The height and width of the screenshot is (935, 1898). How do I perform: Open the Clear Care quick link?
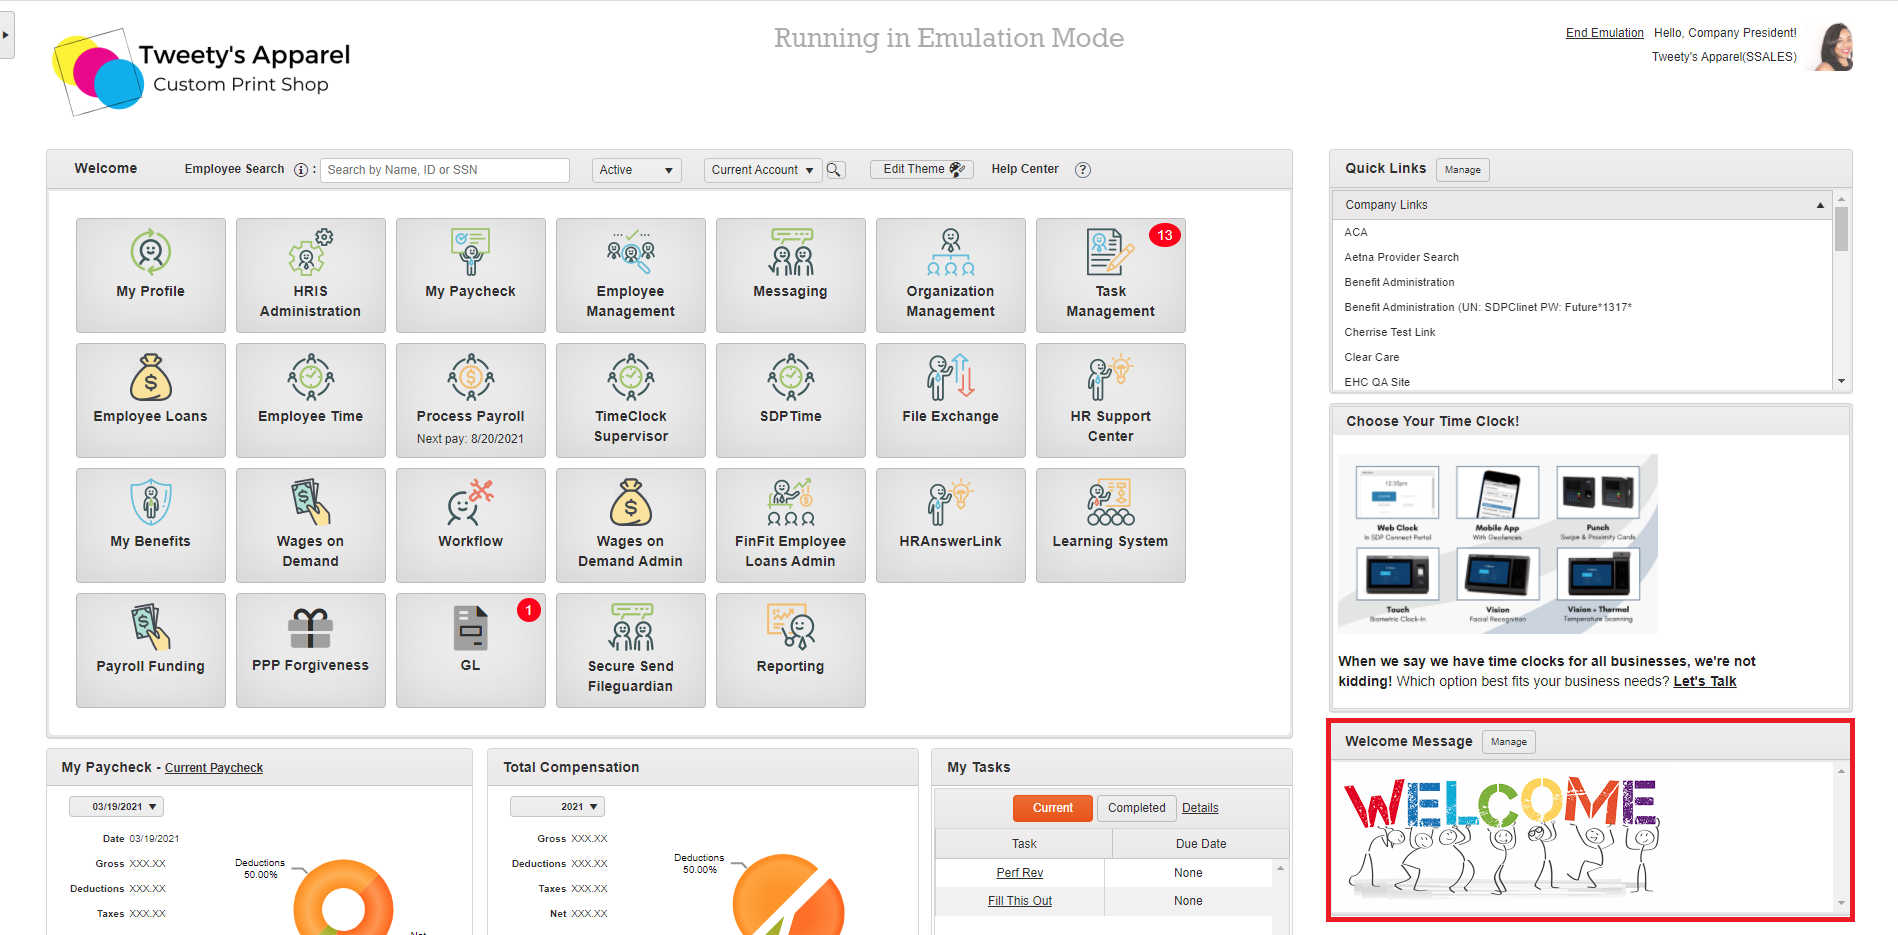pyautogui.click(x=1371, y=357)
